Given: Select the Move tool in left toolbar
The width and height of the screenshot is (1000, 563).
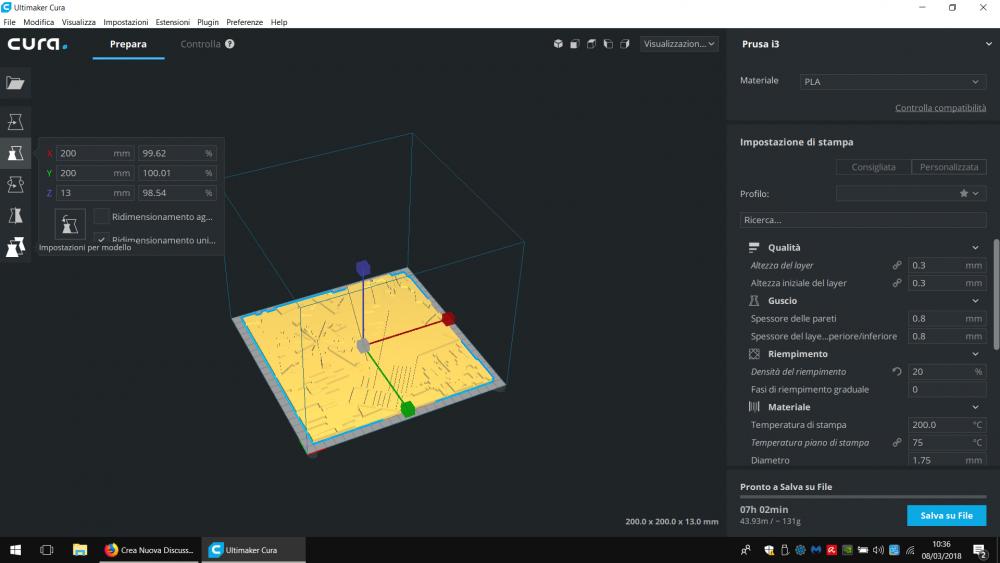Looking at the screenshot, I should 15,122.
